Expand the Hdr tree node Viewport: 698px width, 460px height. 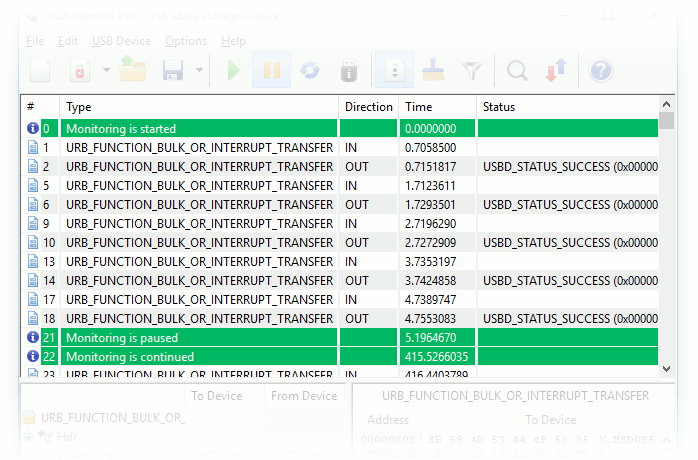(x=28, y=437)
